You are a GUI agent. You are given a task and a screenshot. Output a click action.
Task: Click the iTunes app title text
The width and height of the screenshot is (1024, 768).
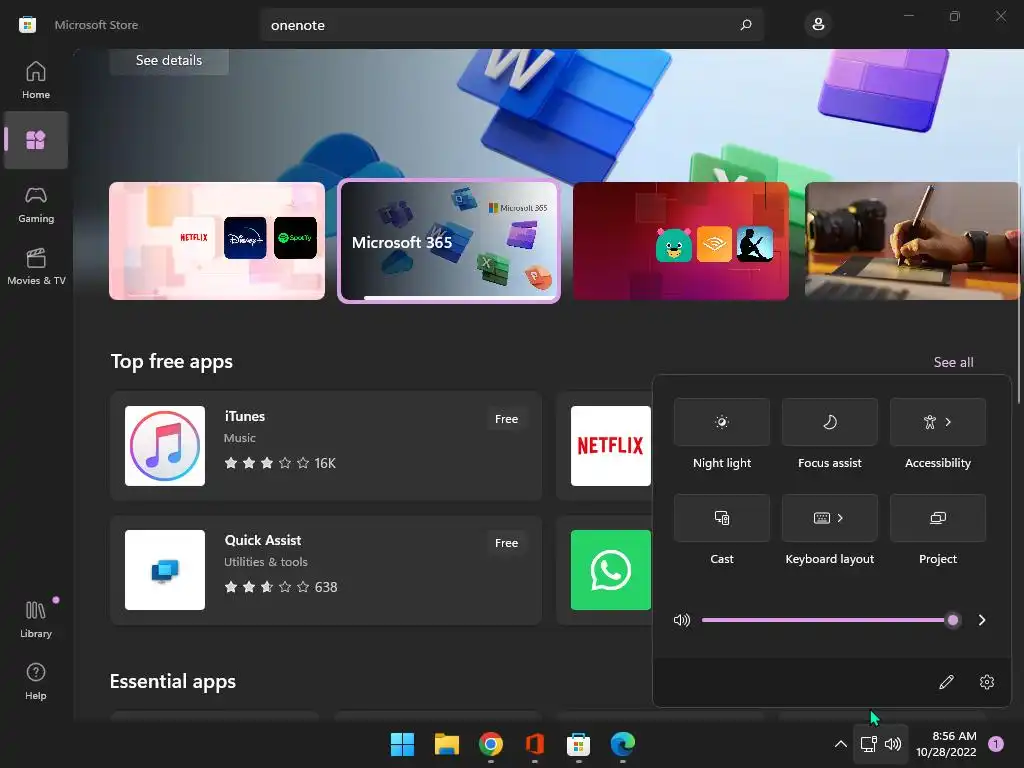[245, 417]
